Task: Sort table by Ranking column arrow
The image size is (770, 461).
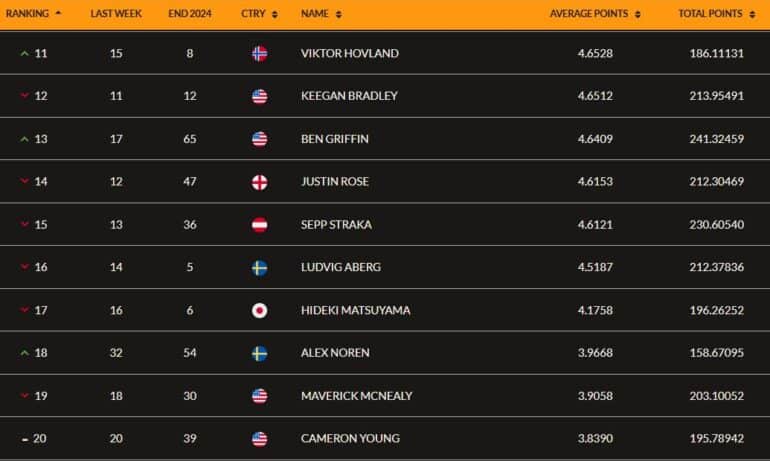Action: [x=58, y=13]
